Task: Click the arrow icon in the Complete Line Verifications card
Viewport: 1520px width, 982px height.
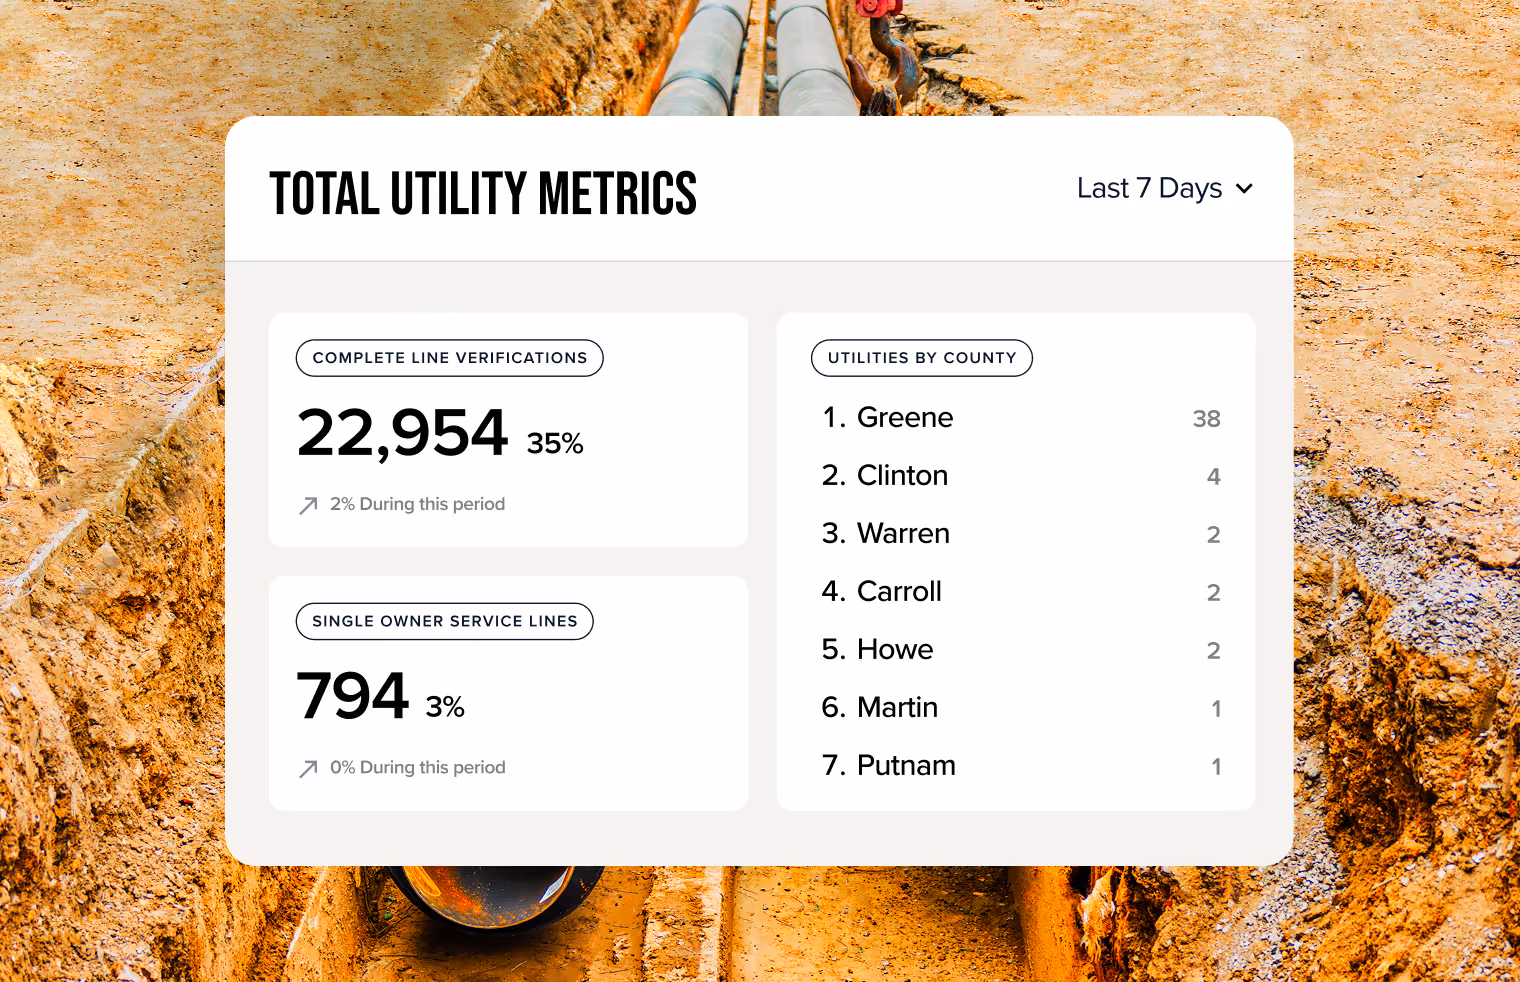Action: point(307,505)
